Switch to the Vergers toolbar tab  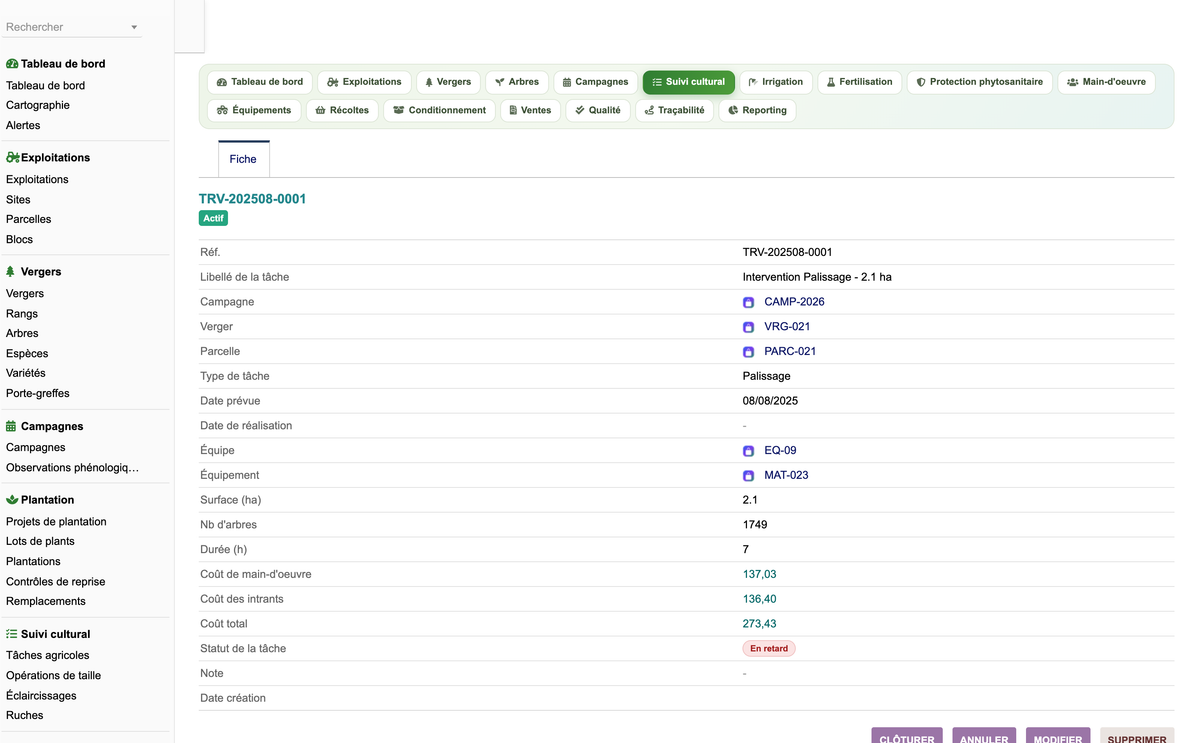[448, 82]
